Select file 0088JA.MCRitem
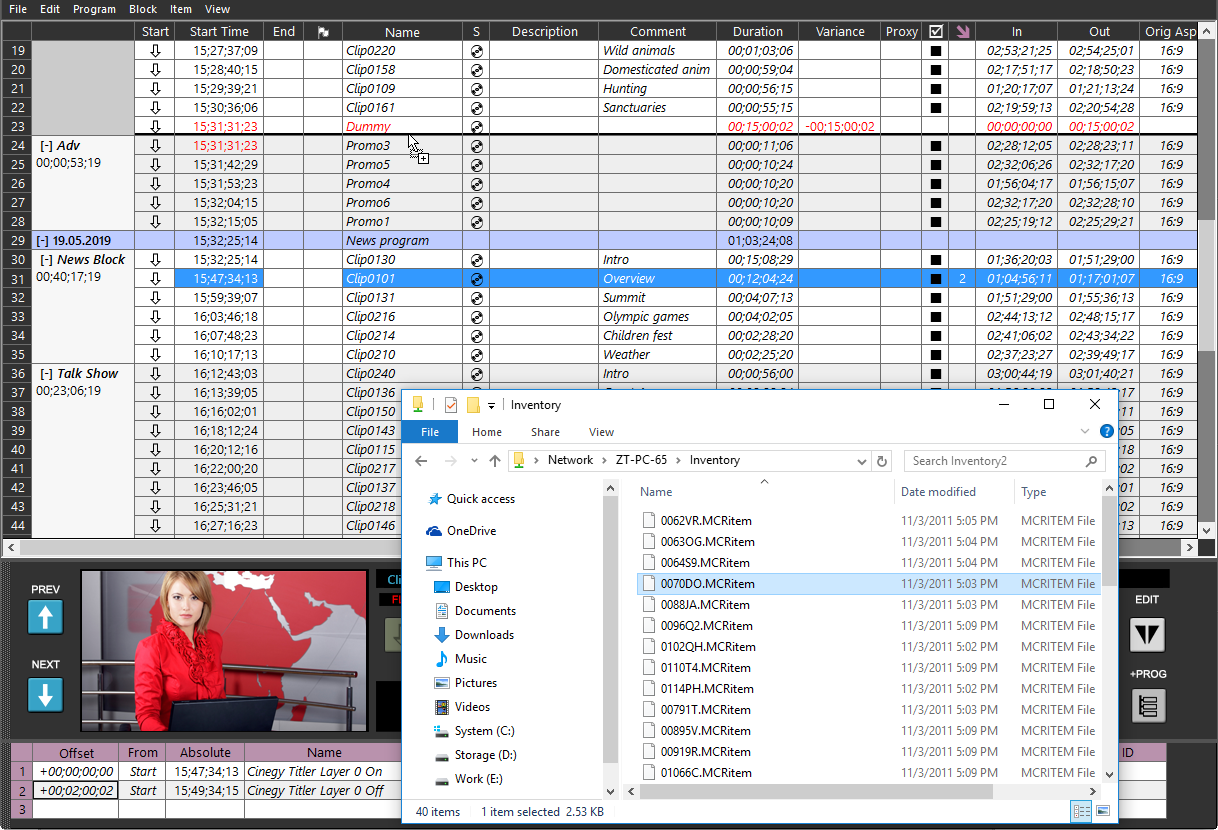 pos(704,605)
